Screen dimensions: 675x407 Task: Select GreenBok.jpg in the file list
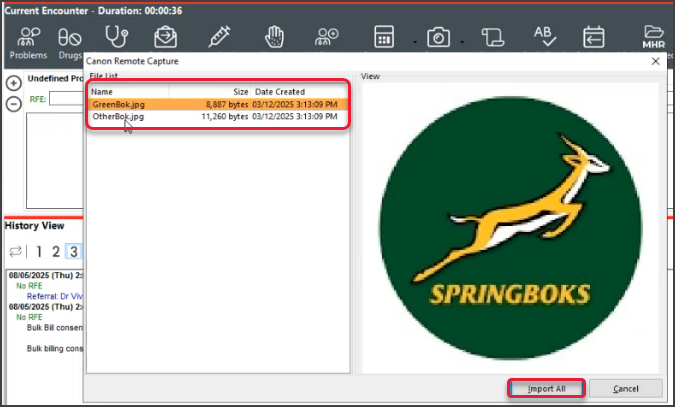(x=218, y=104)
